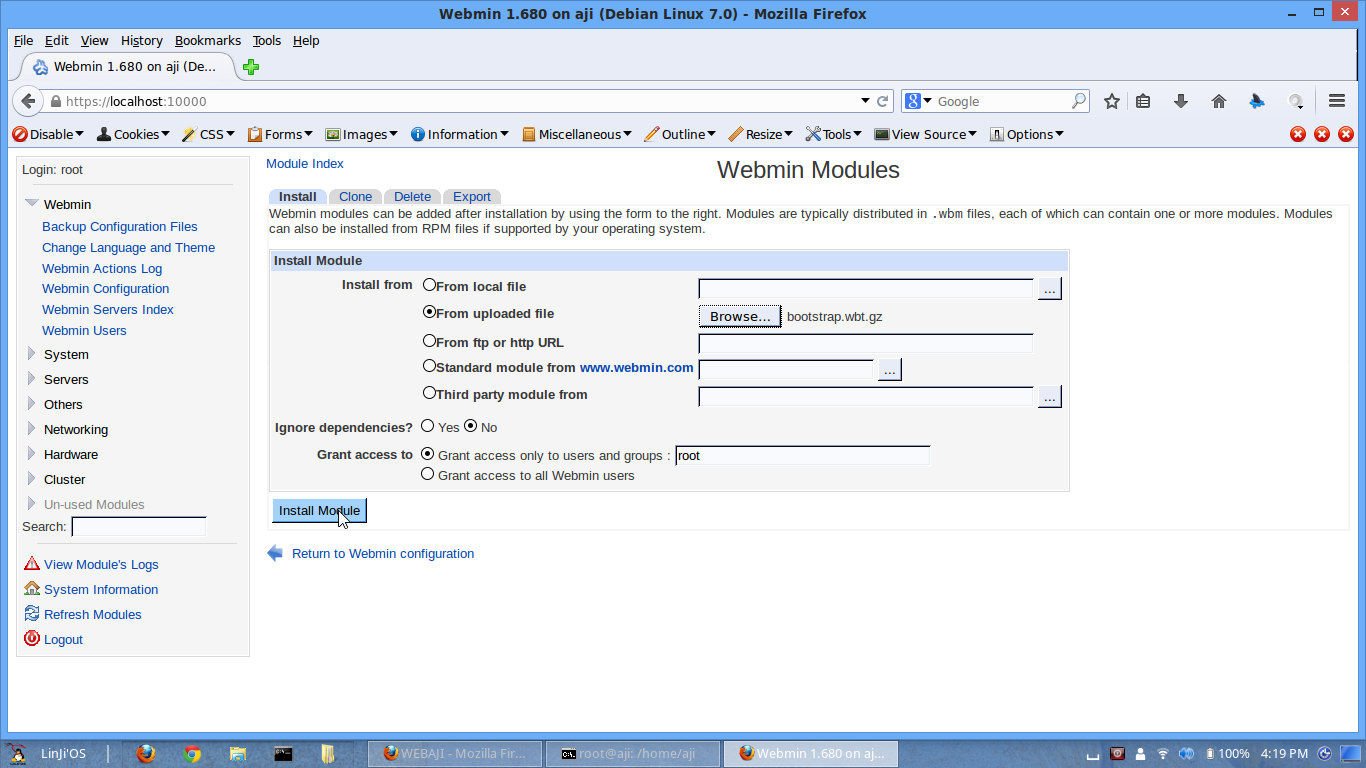Browse for a local module file
The width and height of the screenshot is (1366, 768).
click(x=1049, y=289)
